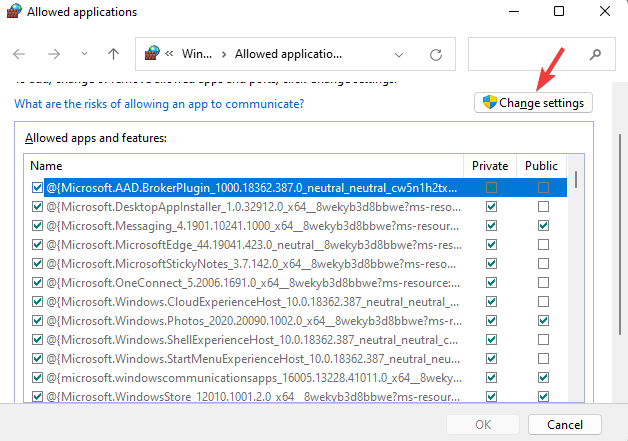Click the OK button
Image resolution: width=628 pixels, height=441 pixels.
[x=483, y=425]
